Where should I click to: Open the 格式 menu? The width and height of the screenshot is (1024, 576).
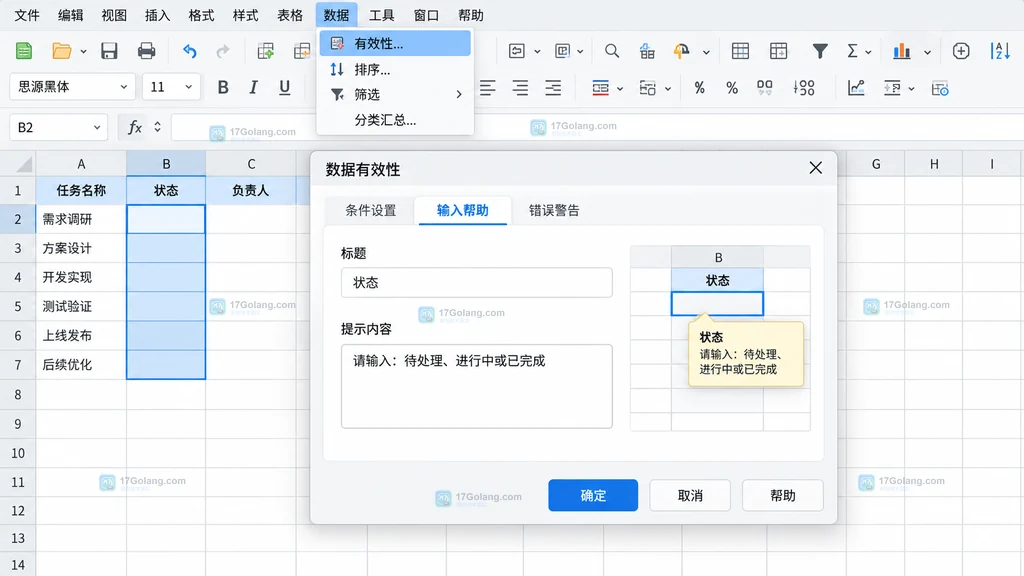click(x=201, y=15)
